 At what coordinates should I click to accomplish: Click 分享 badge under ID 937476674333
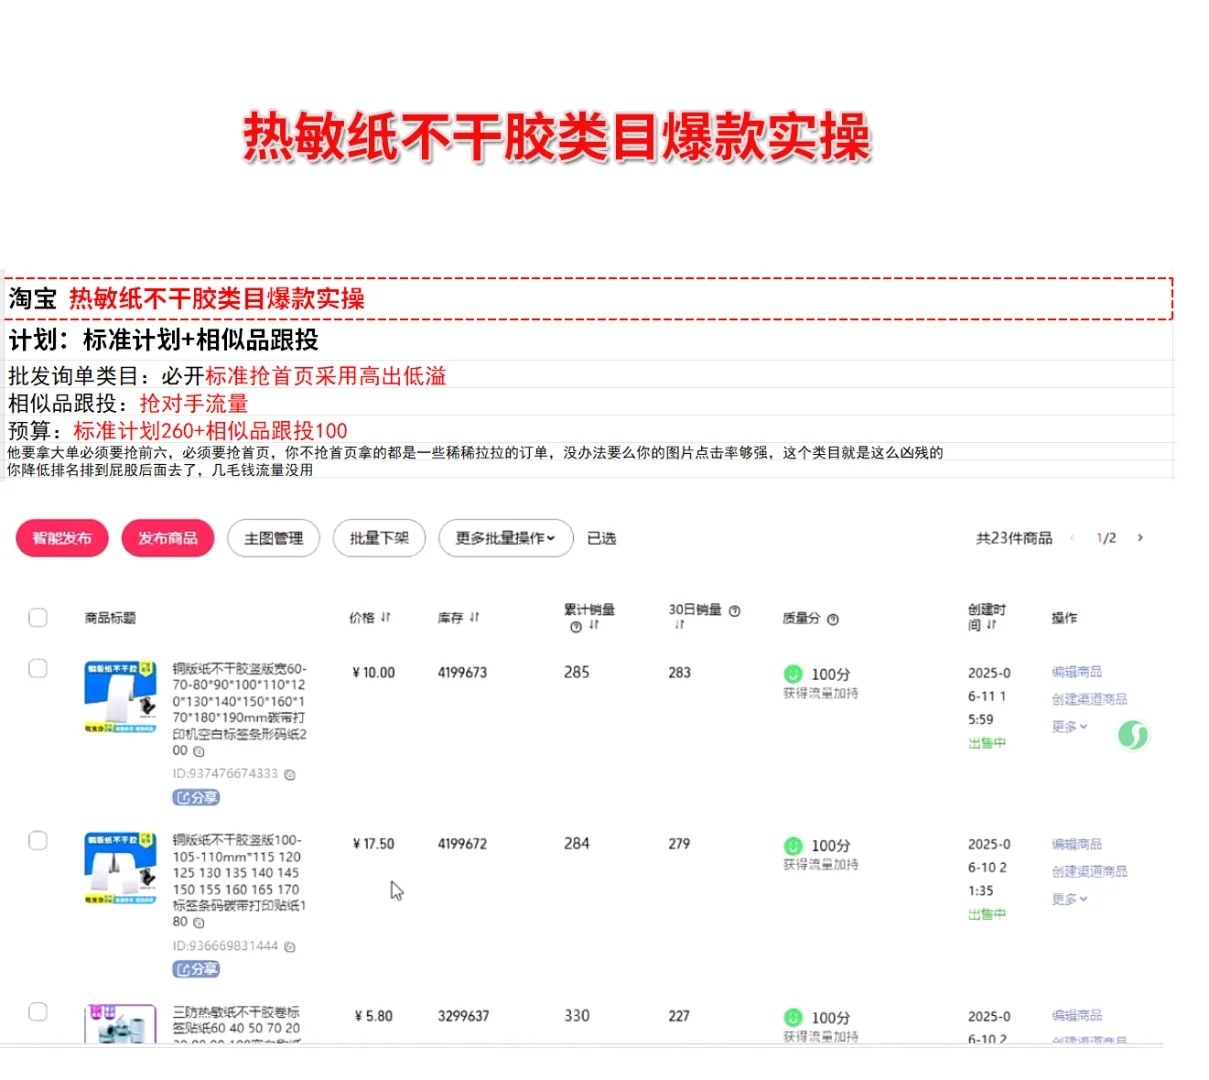pyautogui.click(x=196, y=797)
